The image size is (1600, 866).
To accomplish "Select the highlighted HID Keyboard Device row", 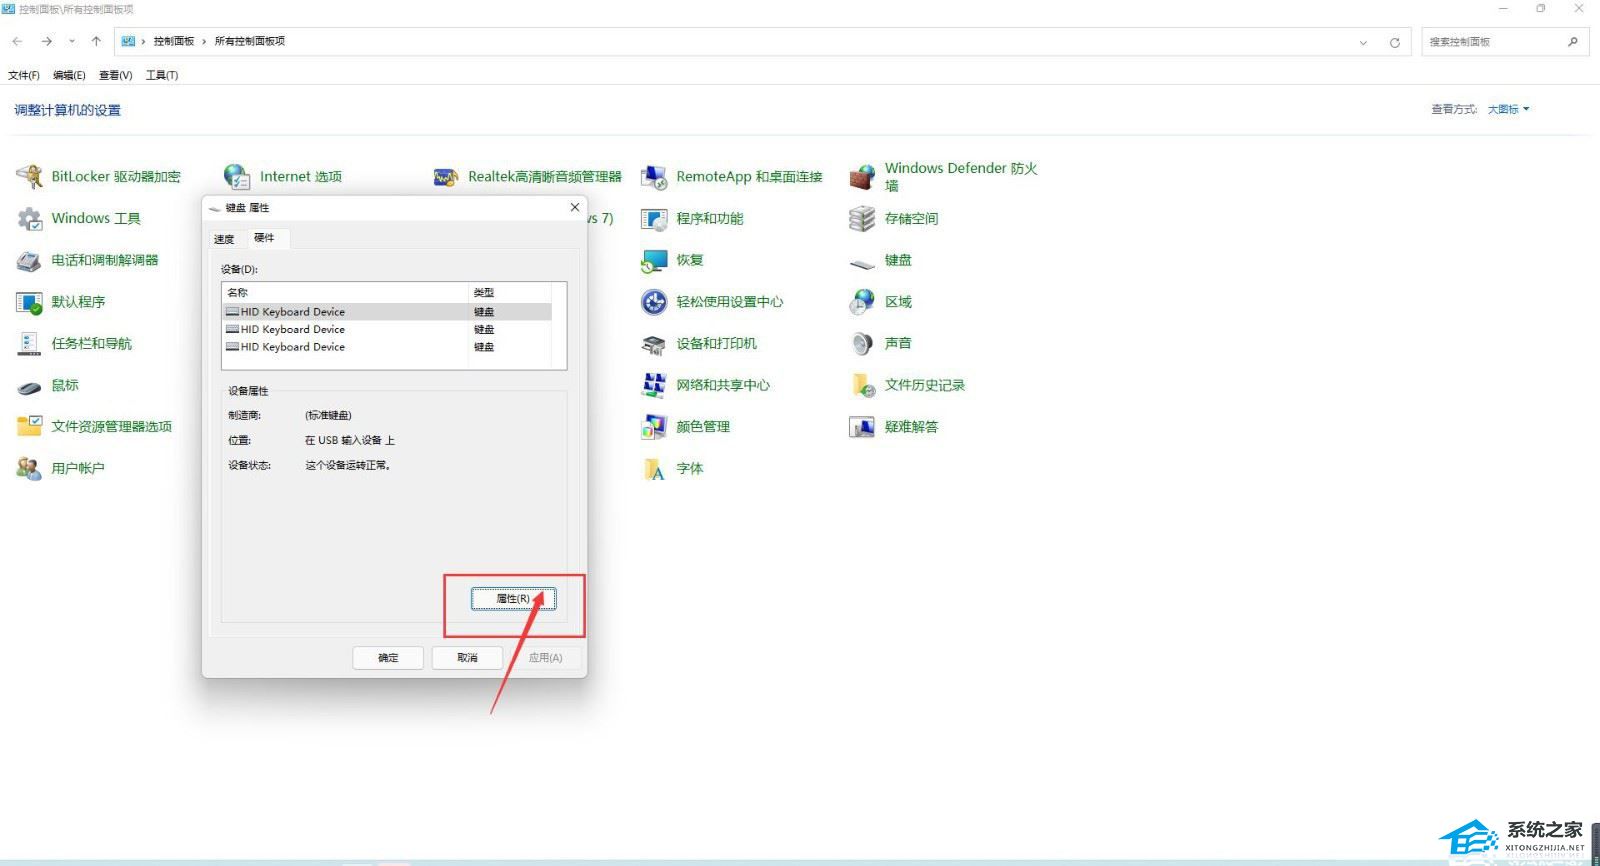I will coord(386,312).
